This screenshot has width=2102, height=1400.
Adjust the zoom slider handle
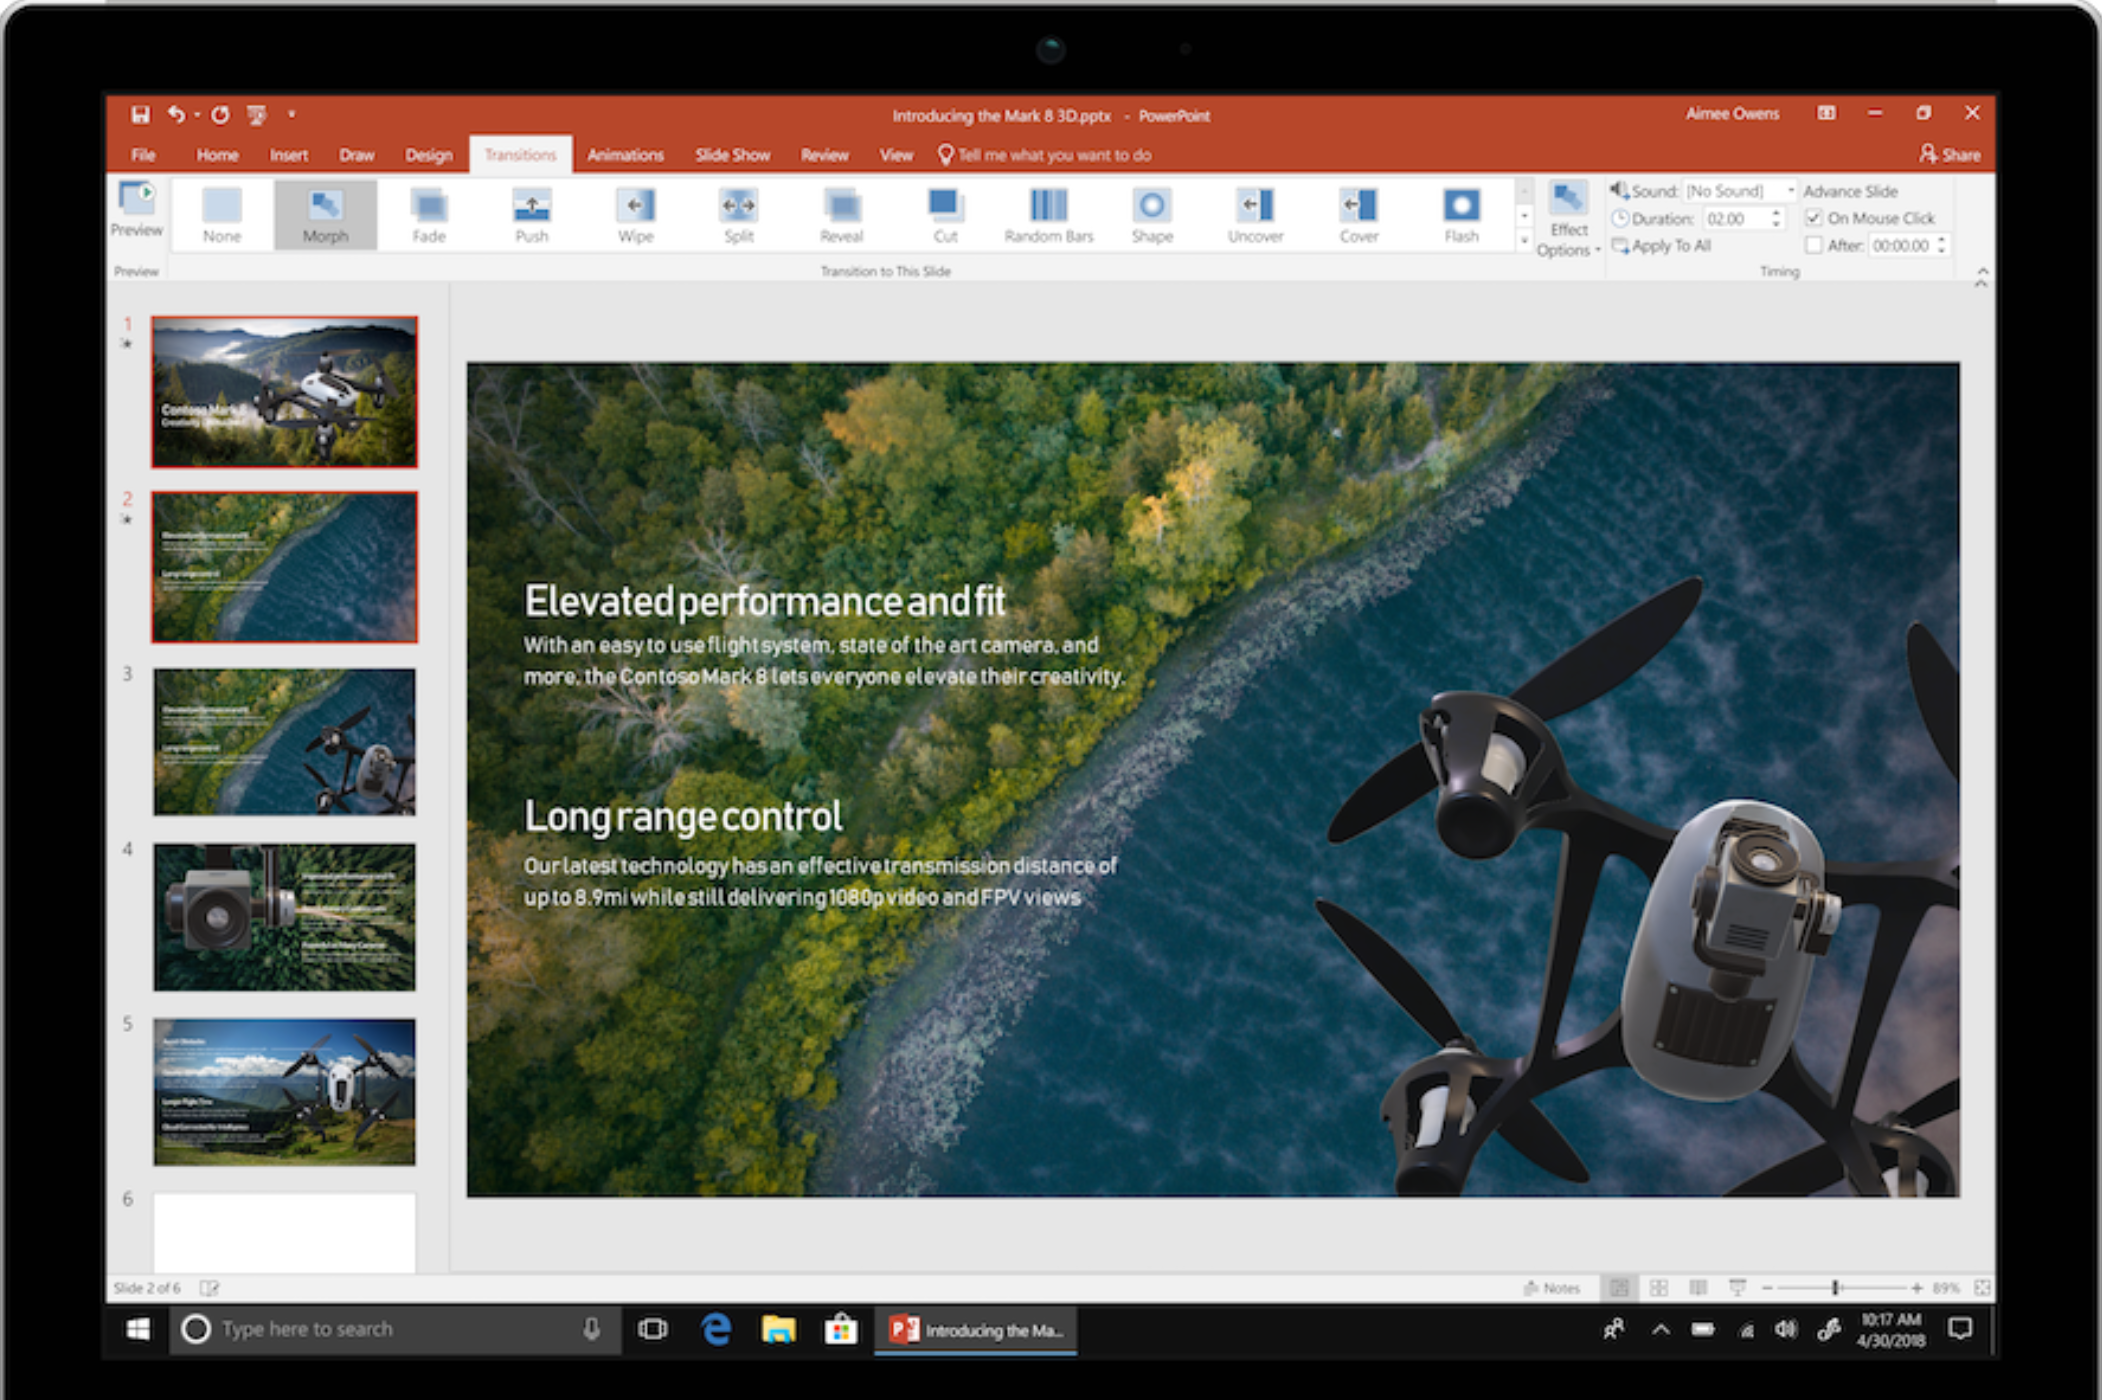[1835, 1288]
